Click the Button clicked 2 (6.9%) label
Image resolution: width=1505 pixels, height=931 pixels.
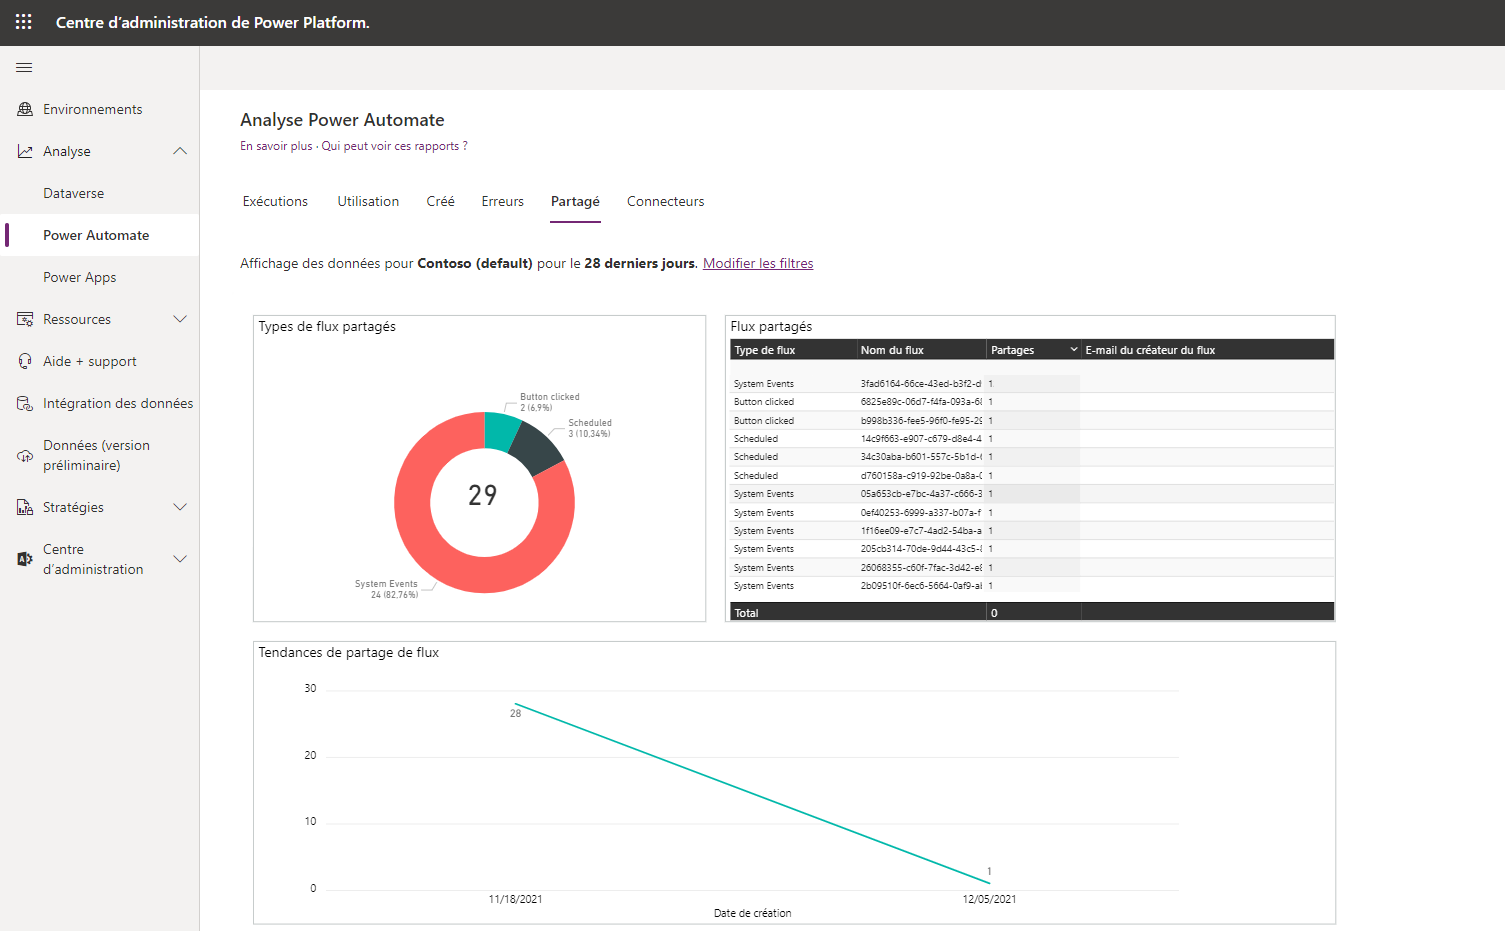coord(549,402)
